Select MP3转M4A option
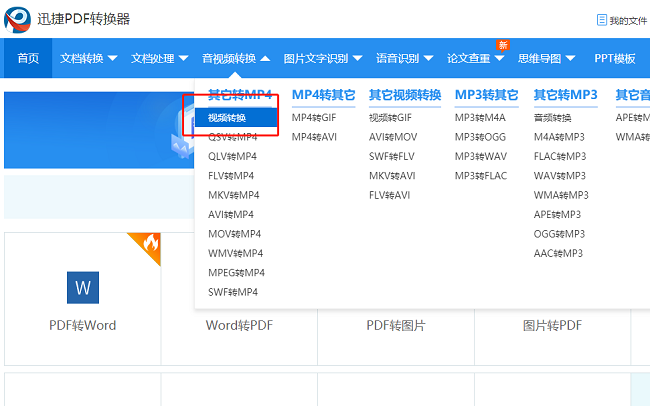This screenshot has width=650, height=406. coord(480,118)
